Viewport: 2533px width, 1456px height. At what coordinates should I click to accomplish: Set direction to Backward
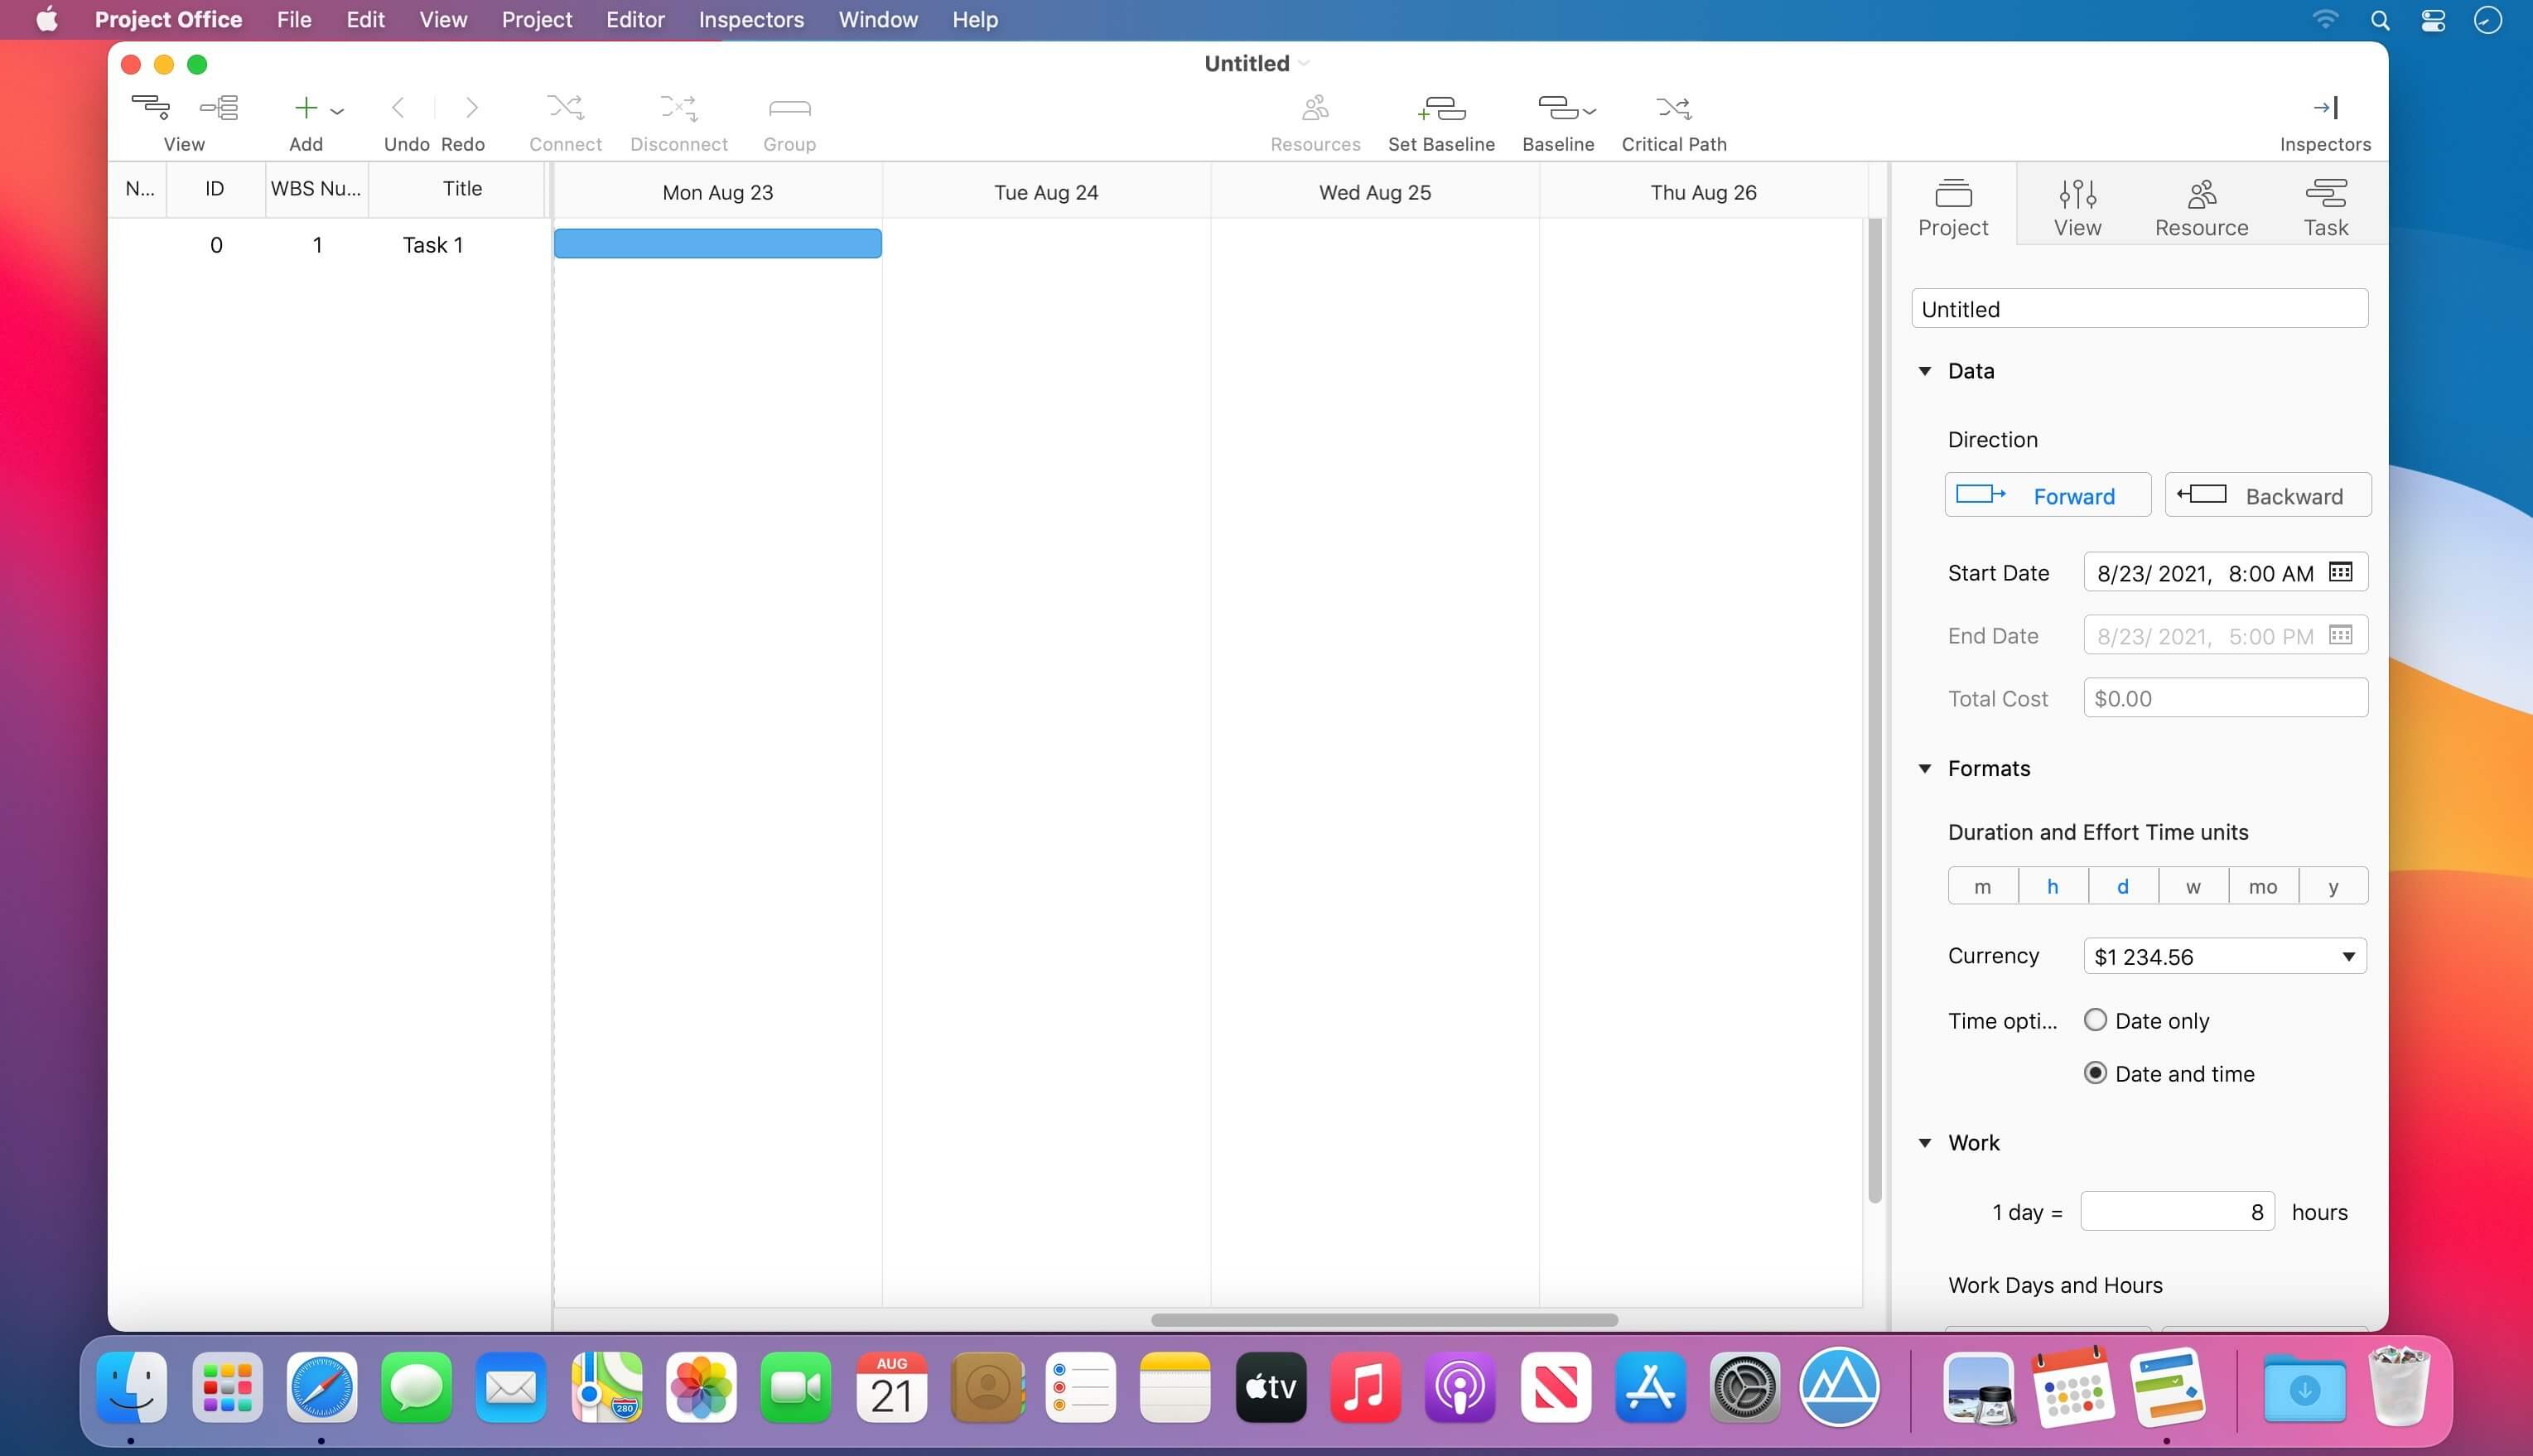point(2267,495)
